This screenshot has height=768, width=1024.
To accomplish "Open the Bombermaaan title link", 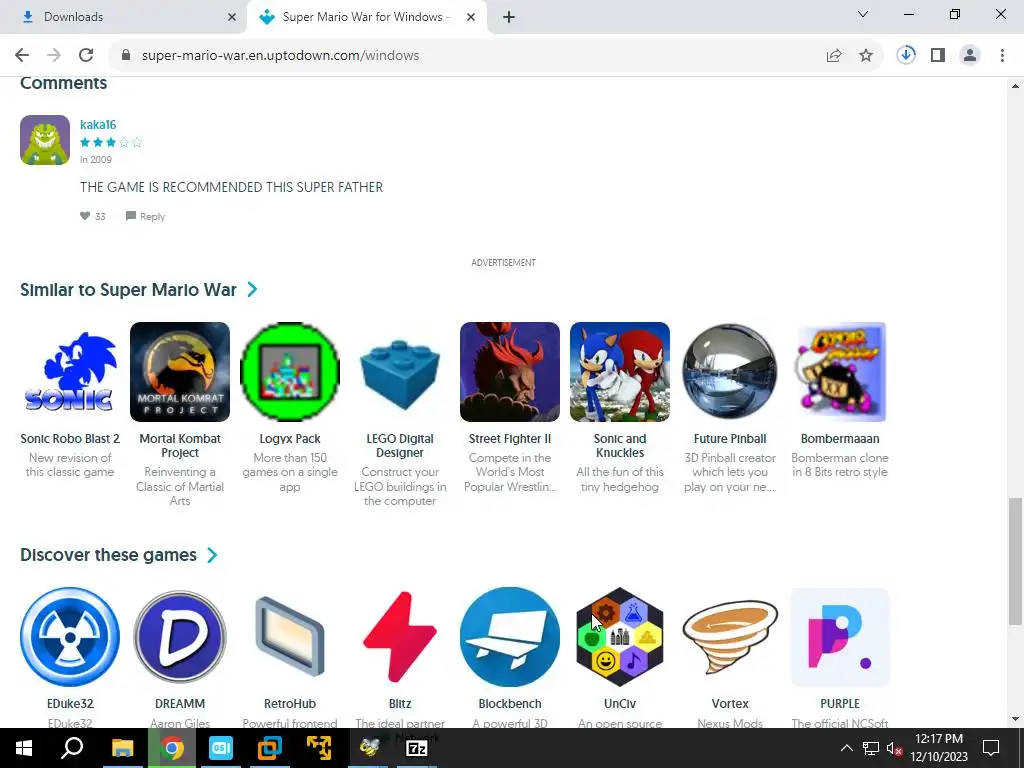I will click(840, 439).
